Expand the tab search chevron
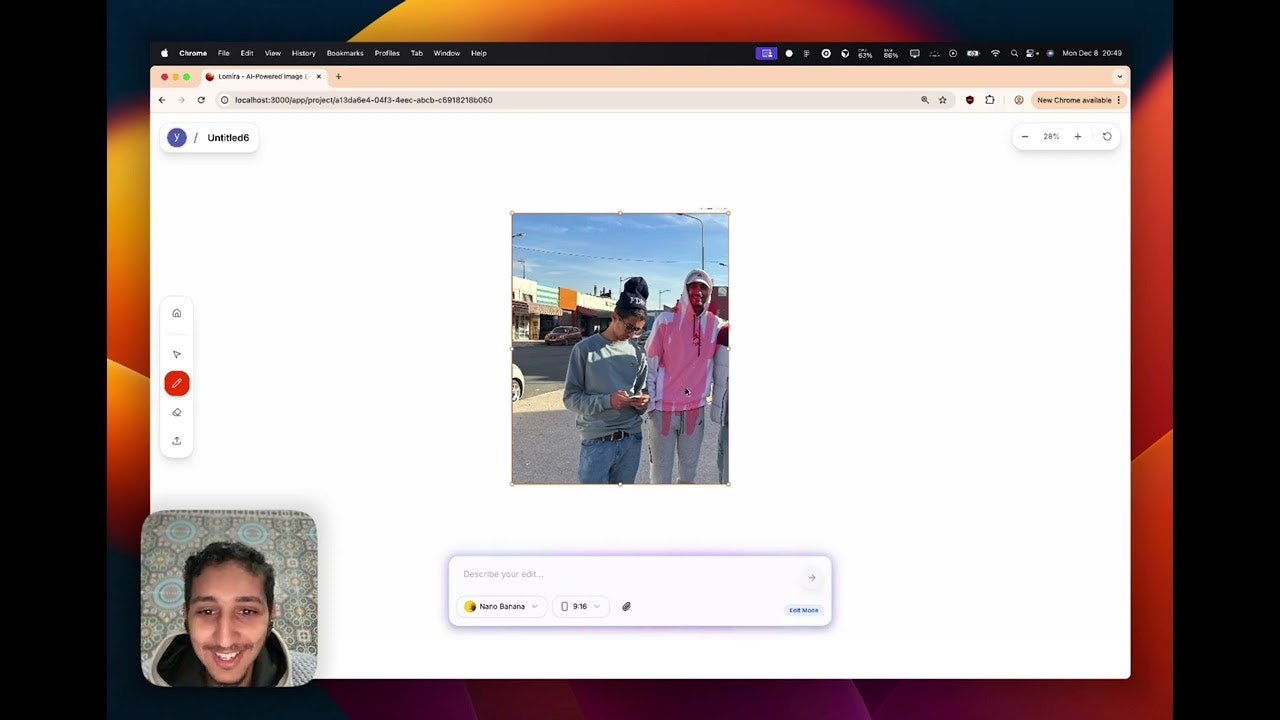1280x720 pixels. (x=1119, y=77)
